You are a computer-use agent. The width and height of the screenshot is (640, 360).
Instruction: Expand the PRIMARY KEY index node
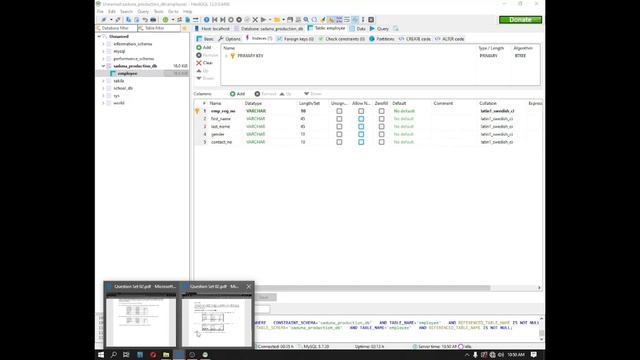tap(227, 56)
